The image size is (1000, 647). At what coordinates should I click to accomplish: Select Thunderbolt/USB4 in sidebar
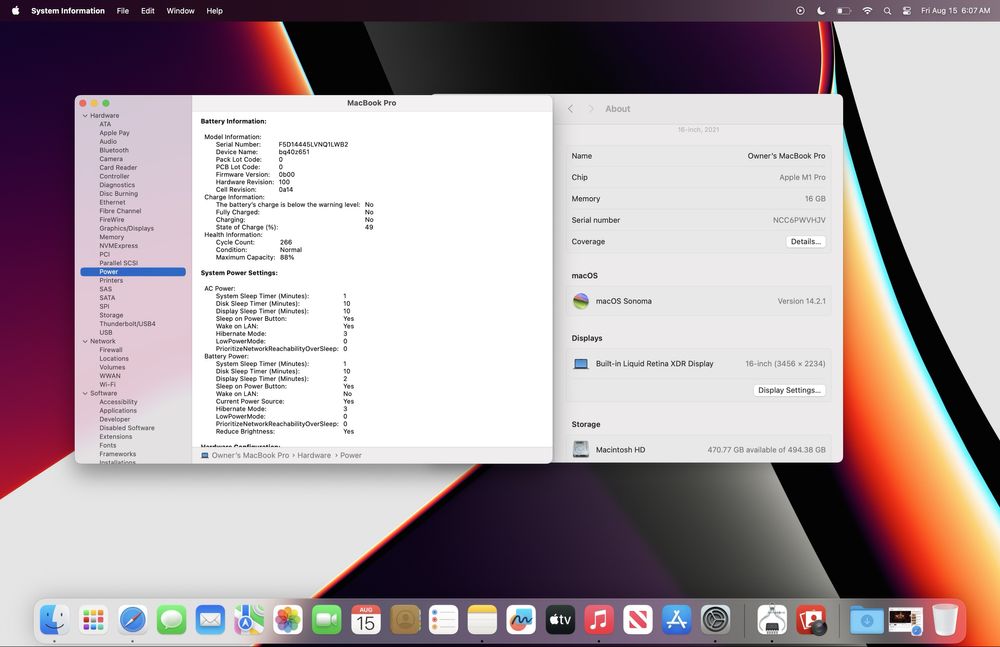pos(128,324)
